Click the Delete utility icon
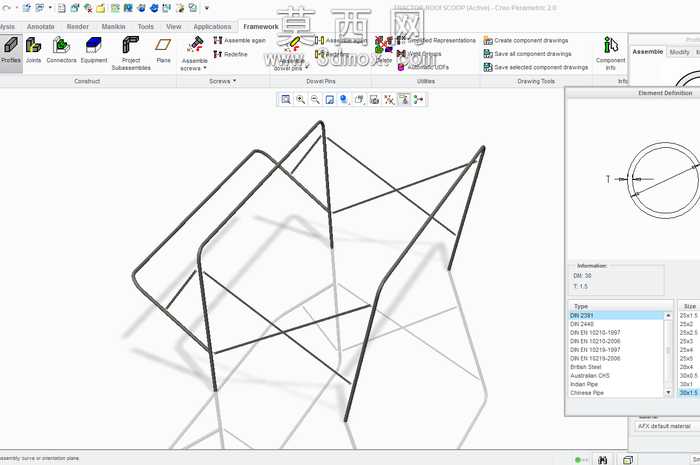The height and width of the screenshot is (465, 700). (383, 50)
